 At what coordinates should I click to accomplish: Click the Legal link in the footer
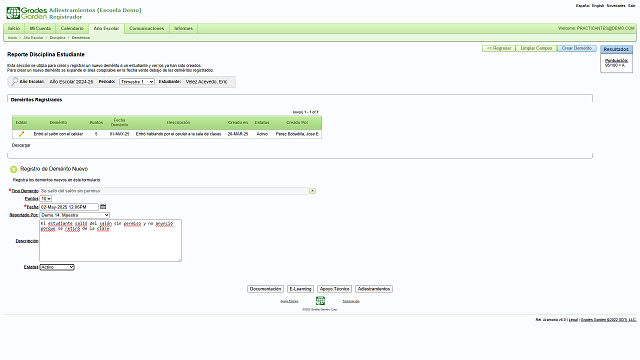(573, 320)
